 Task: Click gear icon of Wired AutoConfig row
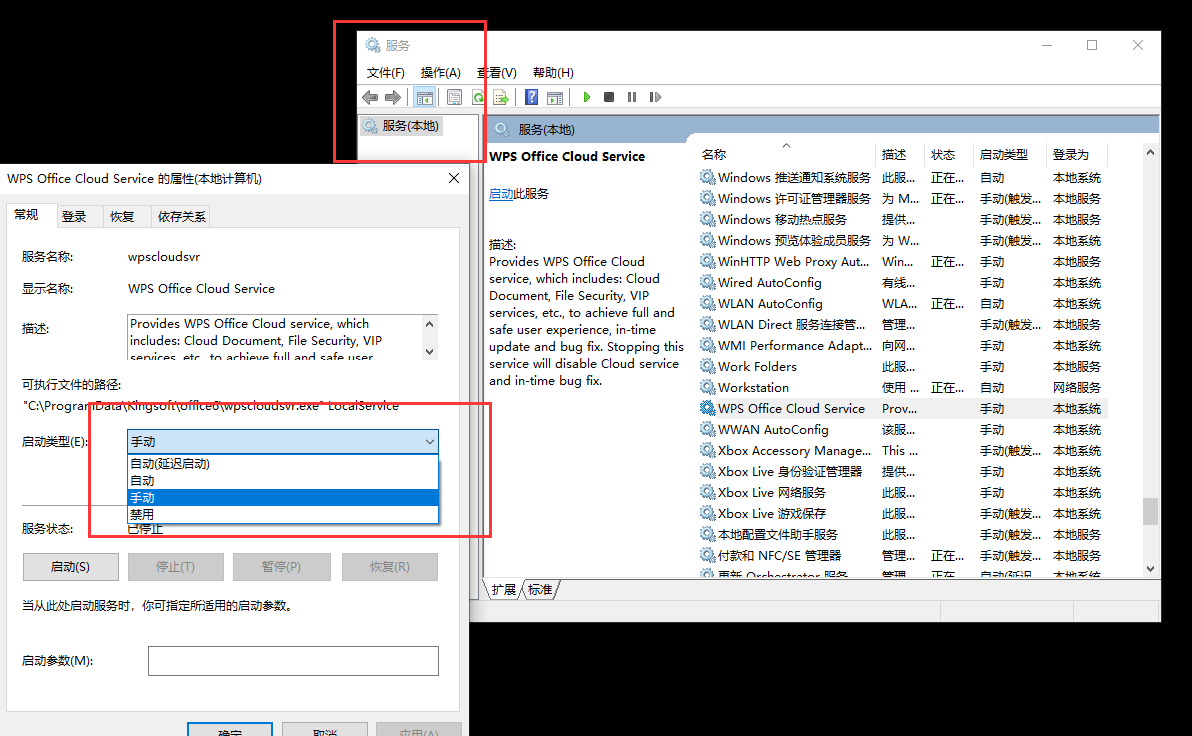707,282
